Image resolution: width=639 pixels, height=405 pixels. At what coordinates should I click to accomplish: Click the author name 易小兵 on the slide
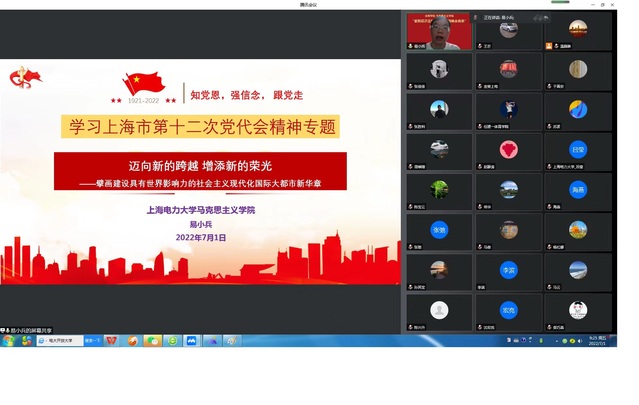(x=201, y=225)
